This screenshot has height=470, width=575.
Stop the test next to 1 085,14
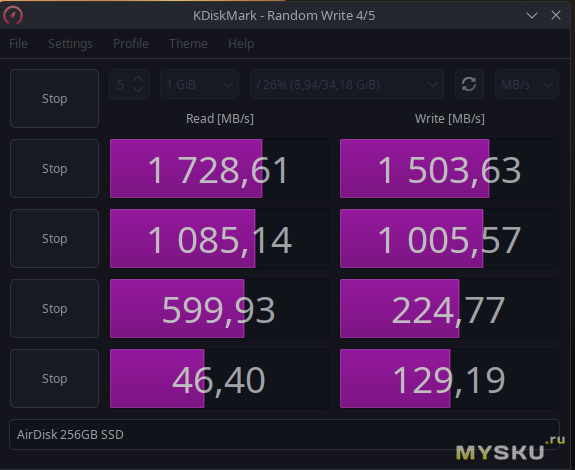[x=54, y=239]
